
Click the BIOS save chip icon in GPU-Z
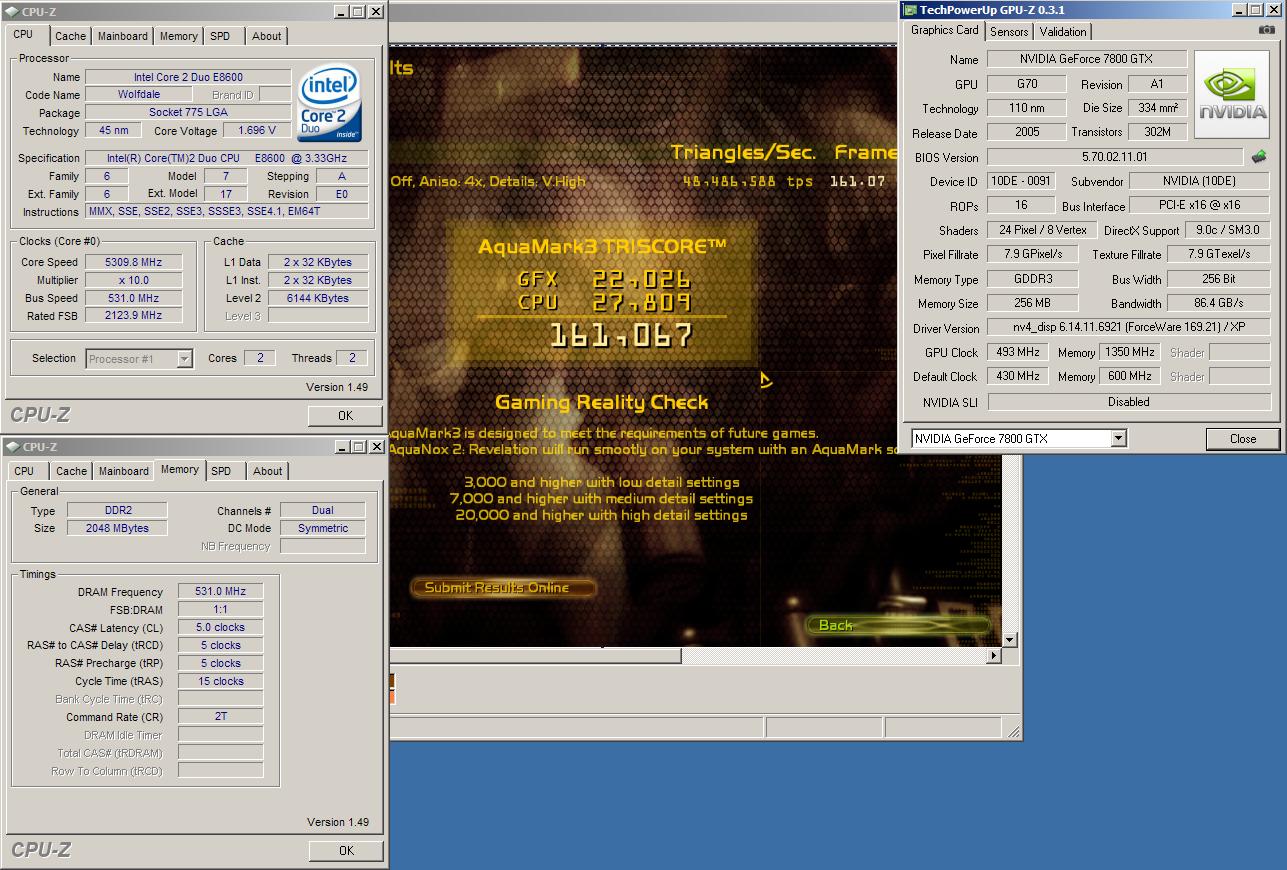(1259, 157)
